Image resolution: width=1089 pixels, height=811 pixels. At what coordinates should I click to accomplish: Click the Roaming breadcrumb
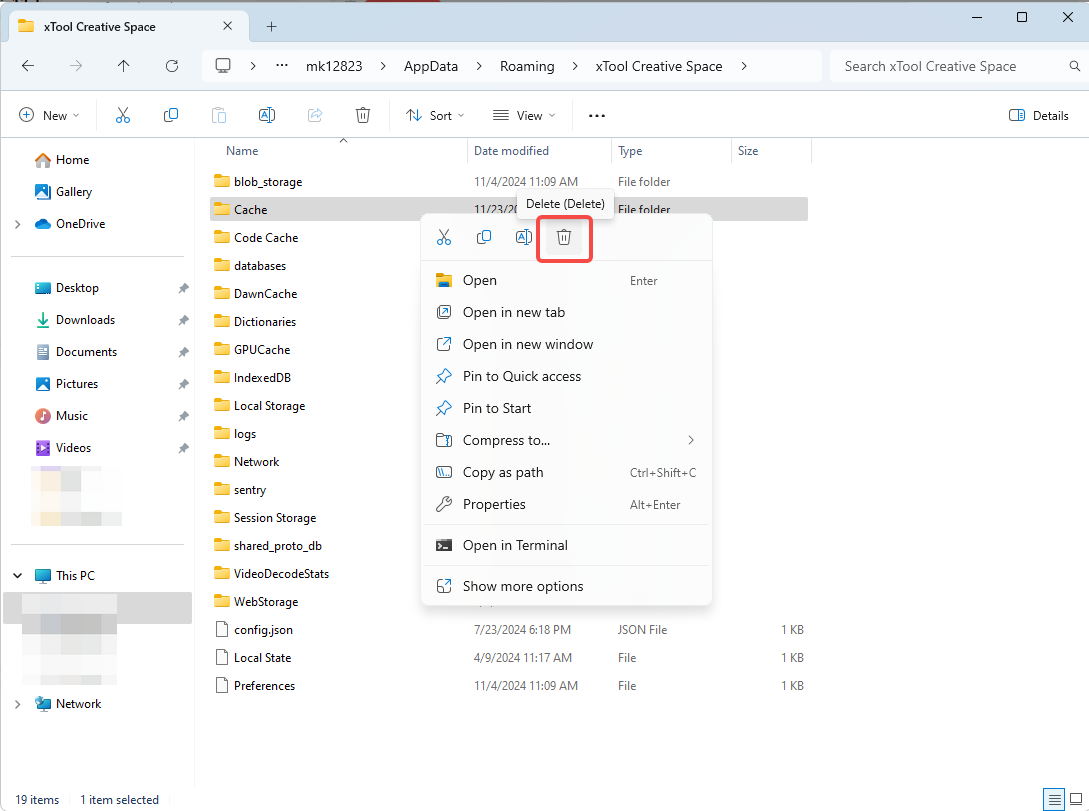tap(527, 66)
